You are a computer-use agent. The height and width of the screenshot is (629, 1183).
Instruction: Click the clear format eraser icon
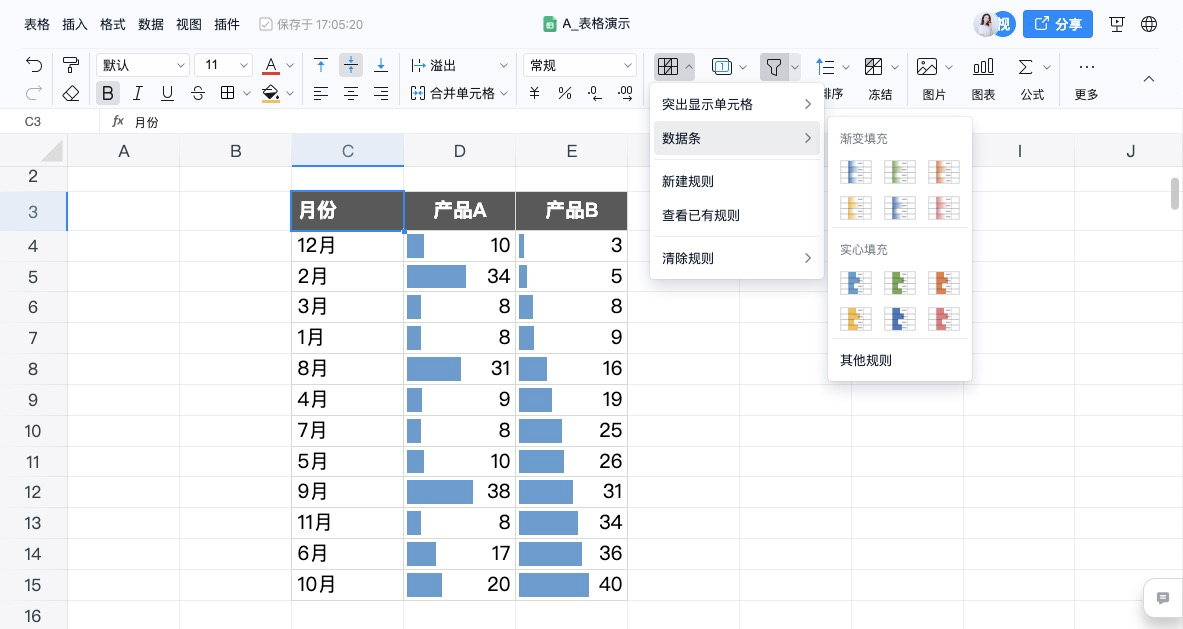(70, 92)
